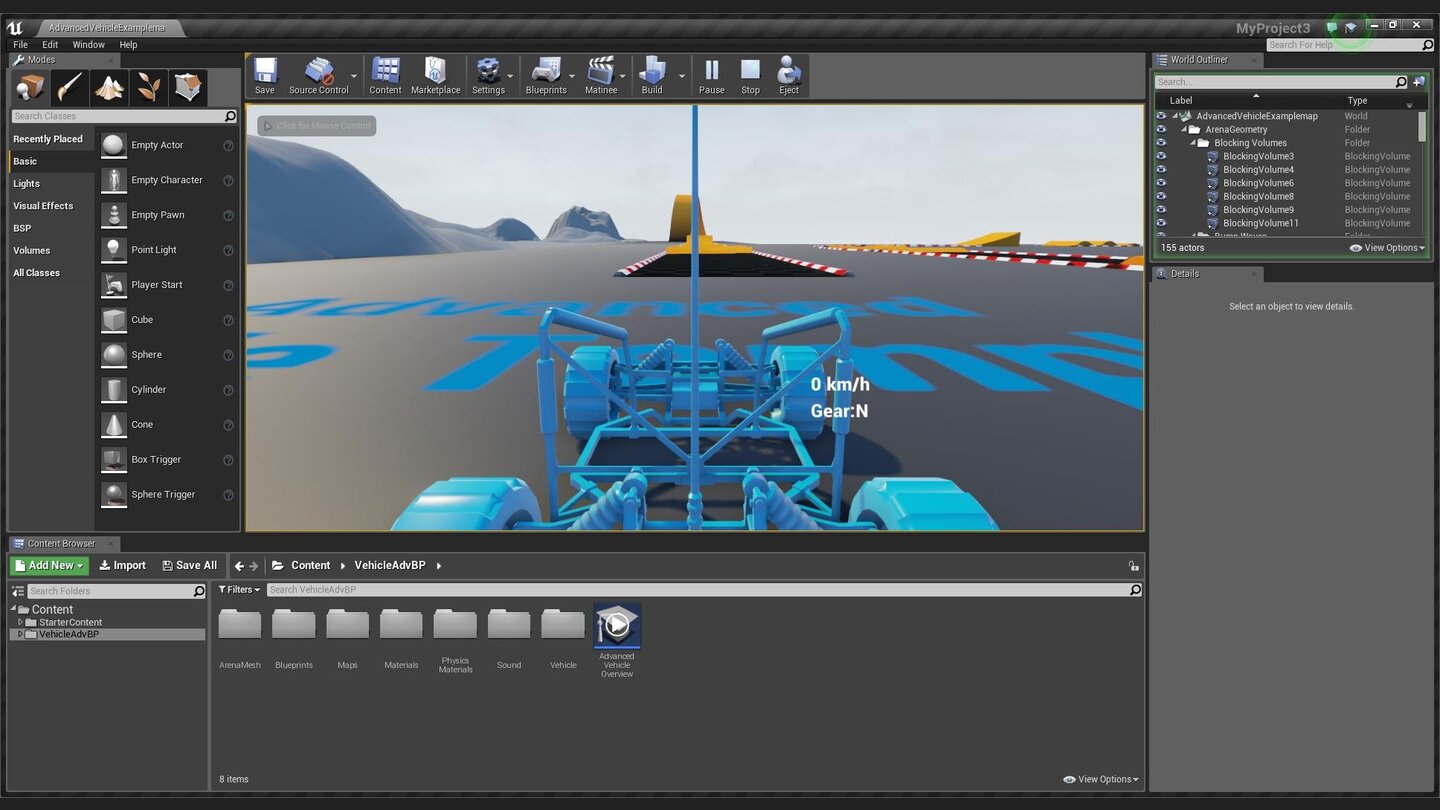Open the Filters dropdown in Content Browser
1440x810 pixels.
point(238,589)
